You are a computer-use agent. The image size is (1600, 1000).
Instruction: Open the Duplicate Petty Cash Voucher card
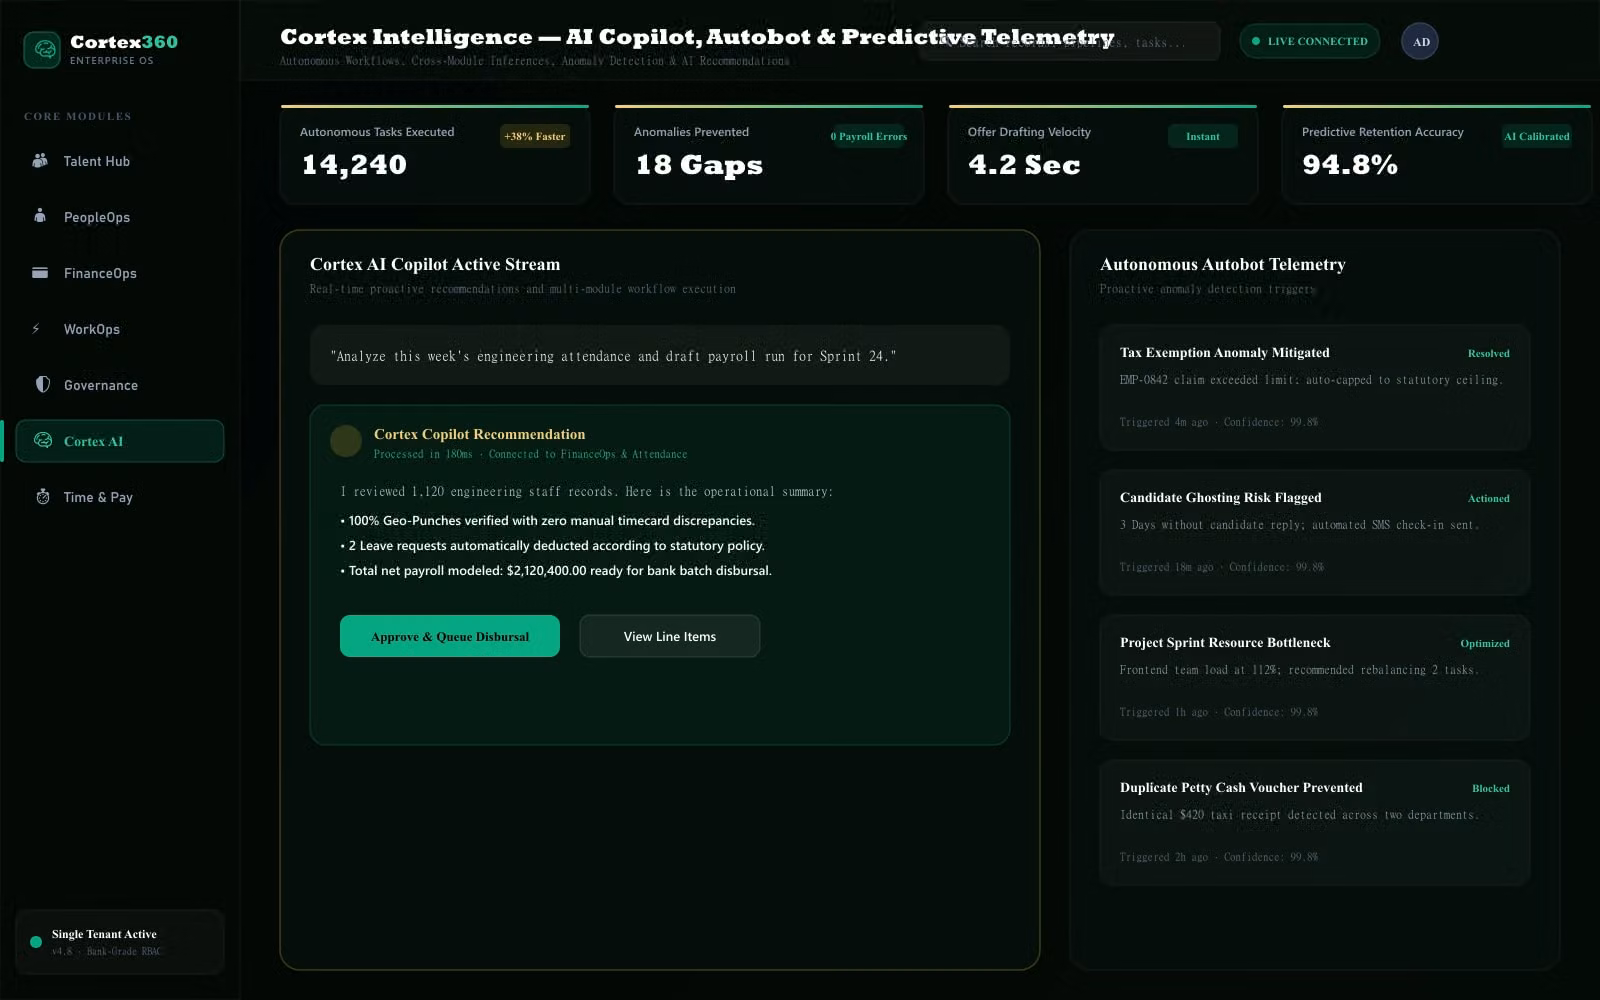click(x=1315, y=822)
